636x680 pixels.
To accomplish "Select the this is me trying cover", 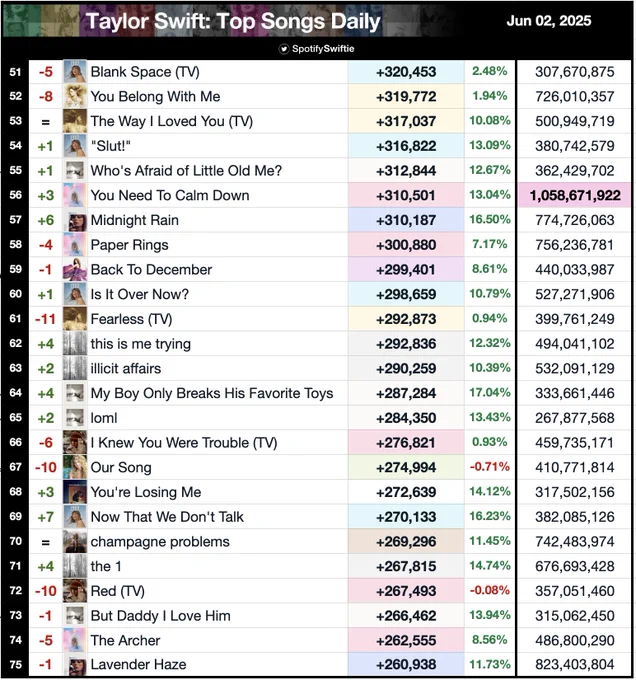I will pos(75,344).
